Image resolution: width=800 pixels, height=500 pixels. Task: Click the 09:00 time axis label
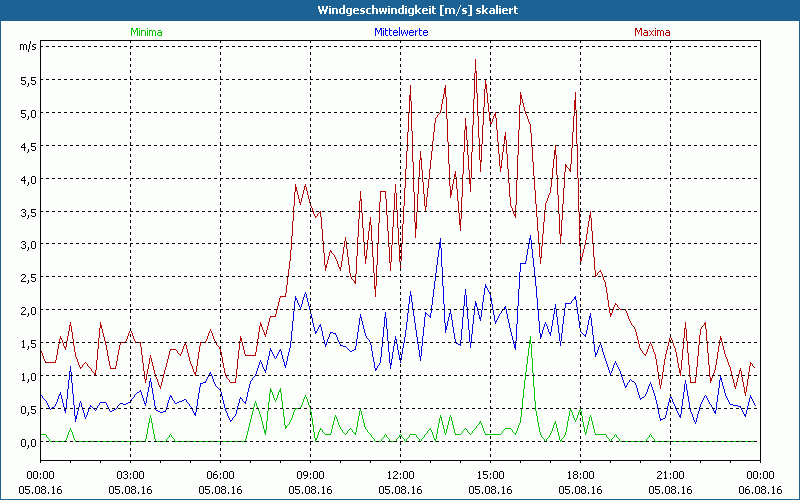tap(311, 475)
